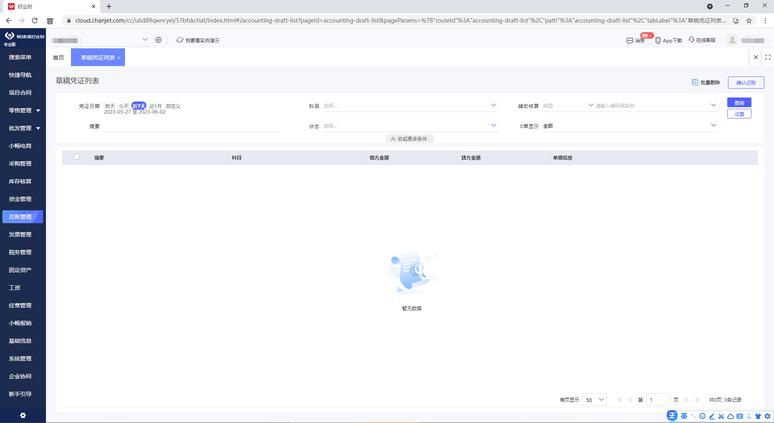Open 企业协同 in the sidebar
The height and width of the screenshot is (423, 774).
tap(20, 376)
